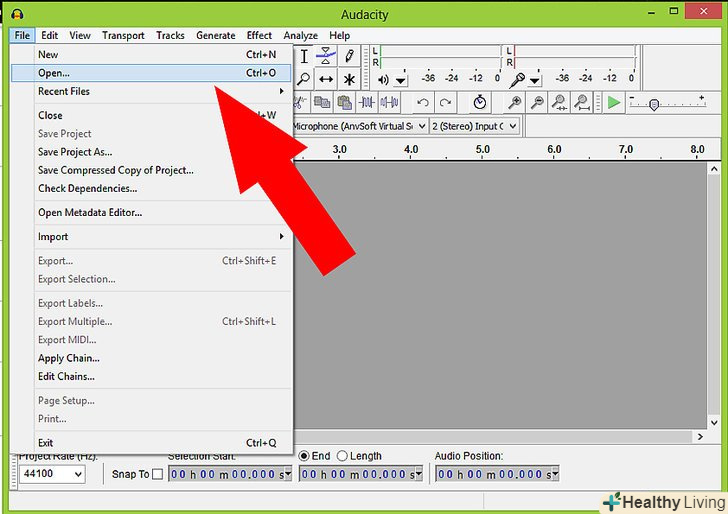Select the End radio button
This screenshot has height=514, width=728.
(305, 456)
